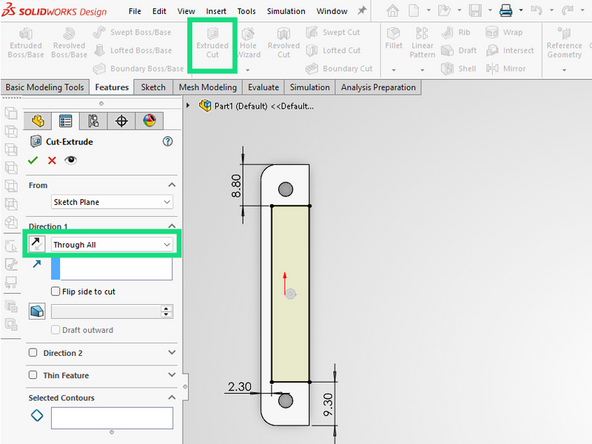
Task: Click the Selected Contours selection box
Action: tap(112, 418)
